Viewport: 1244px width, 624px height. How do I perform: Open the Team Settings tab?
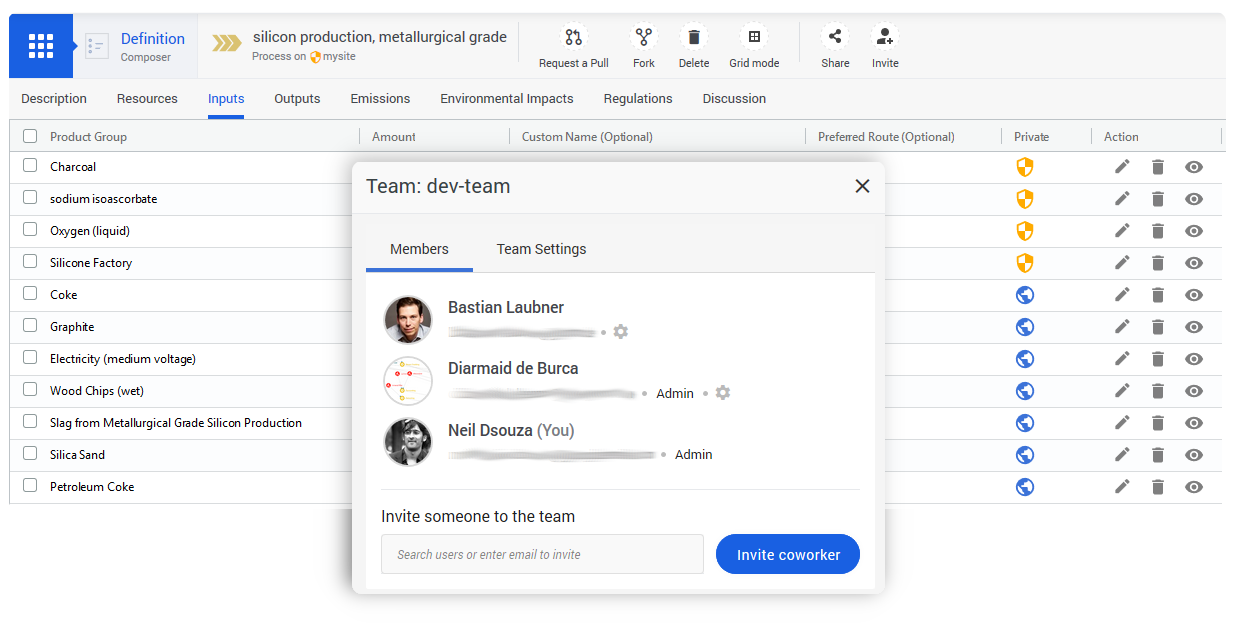pos(541,249)
